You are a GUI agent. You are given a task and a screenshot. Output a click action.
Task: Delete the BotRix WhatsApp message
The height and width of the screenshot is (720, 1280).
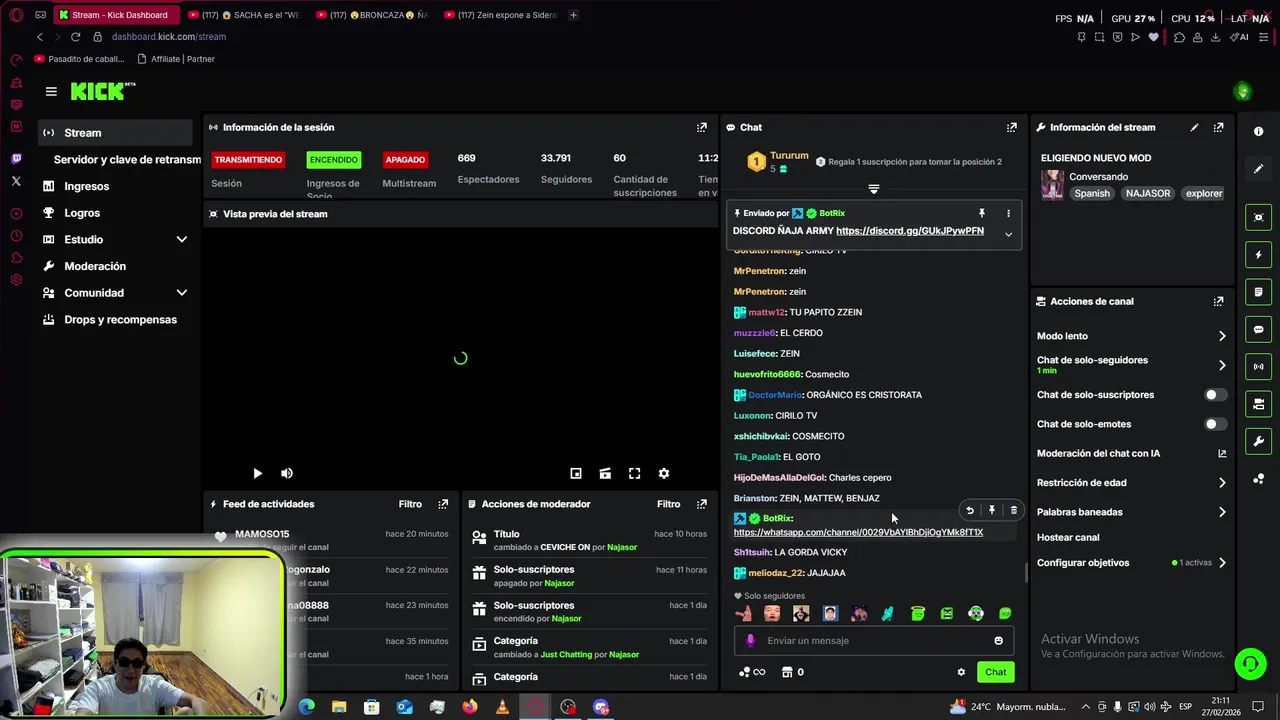[1014, 510]
